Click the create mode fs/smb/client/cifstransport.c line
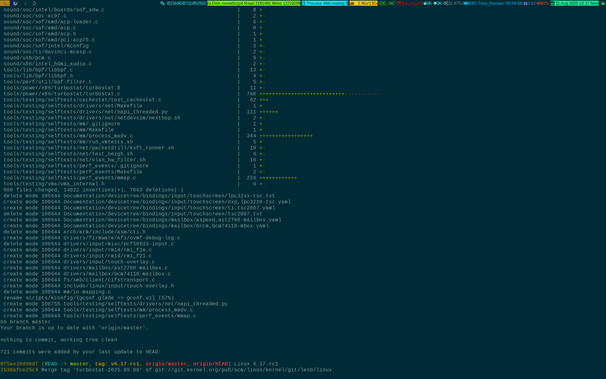This screenshot has height=379, width=606. [79, 280]
